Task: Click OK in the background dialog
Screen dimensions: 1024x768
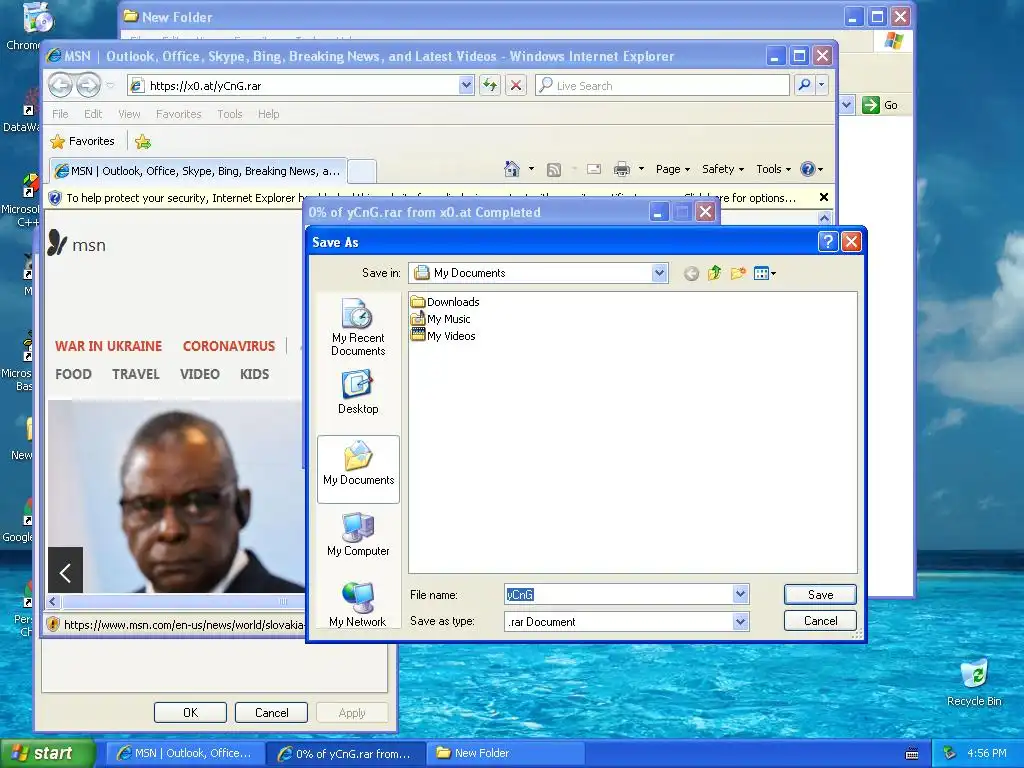Action: (190, 712)
